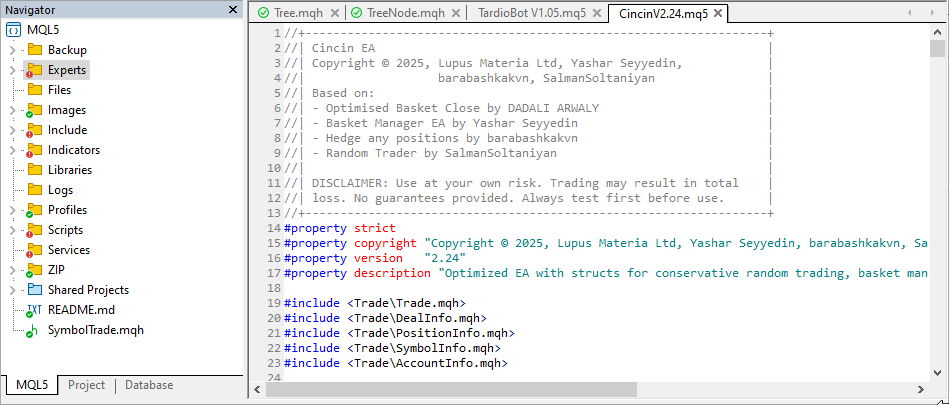Viewport: 949px width, 405px height.
Task: Click the MQL5 root node icon
Action: (14, 30)
